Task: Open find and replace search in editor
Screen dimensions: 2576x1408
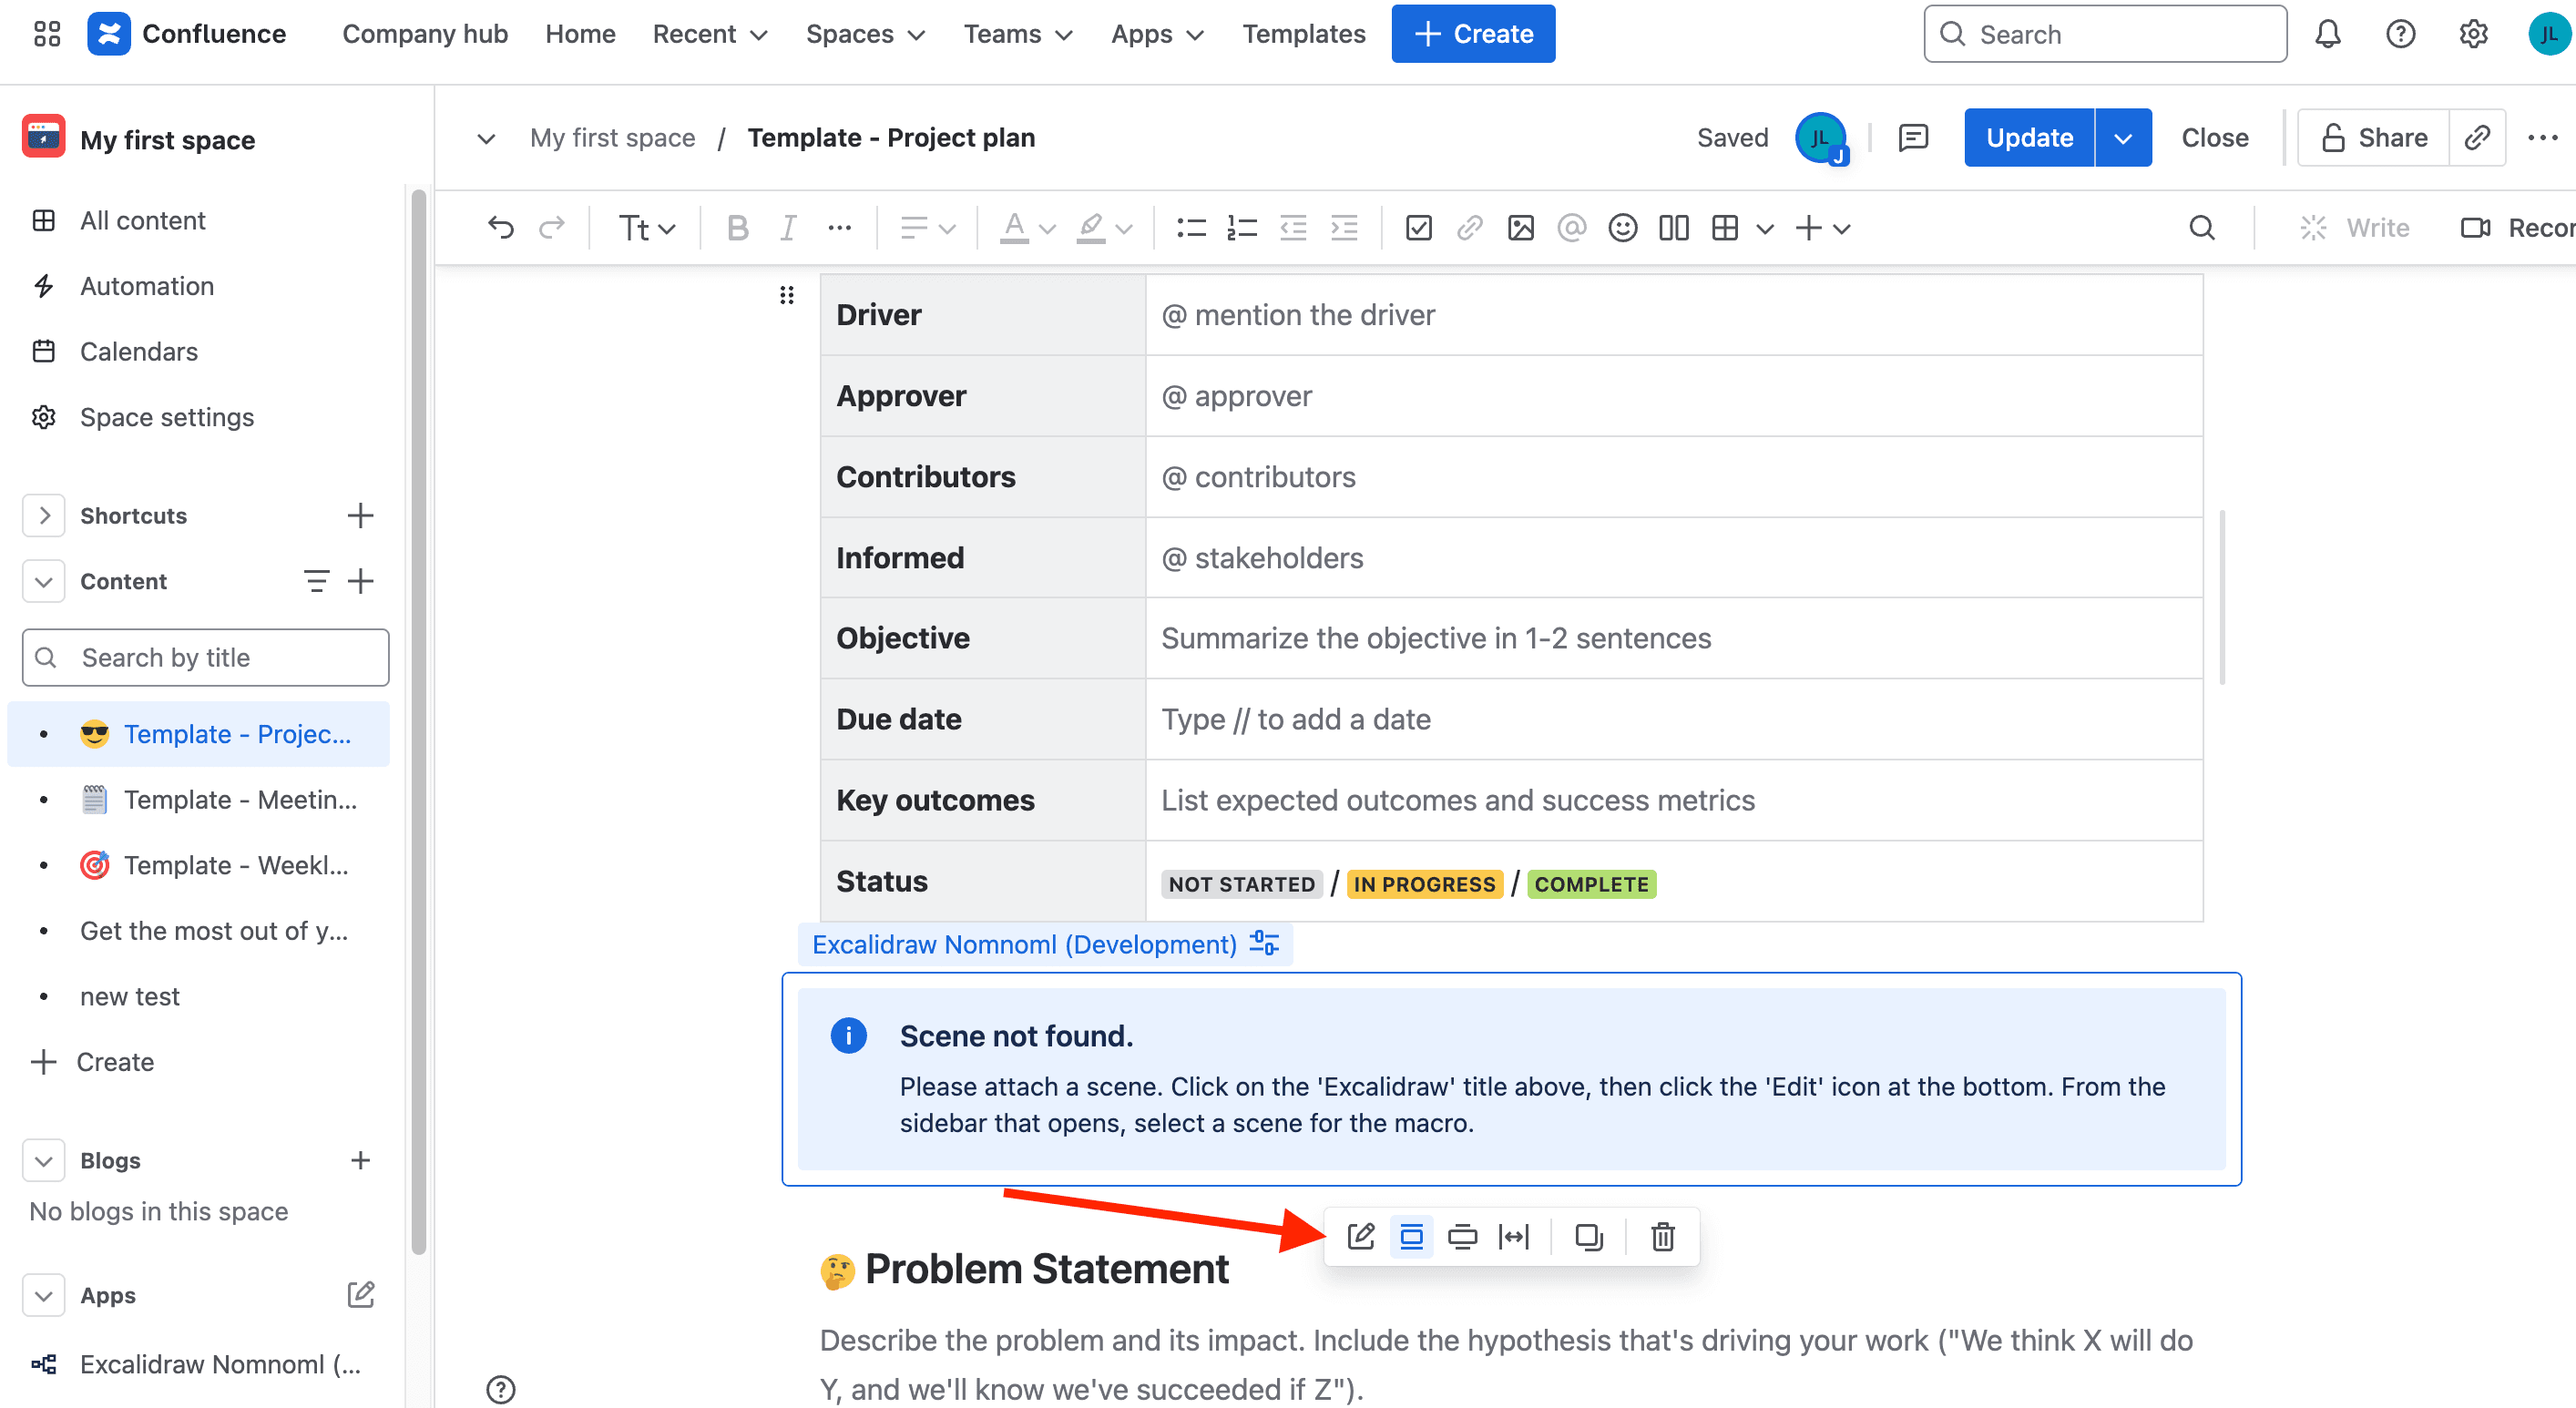Action: [x=2201, y=228]
